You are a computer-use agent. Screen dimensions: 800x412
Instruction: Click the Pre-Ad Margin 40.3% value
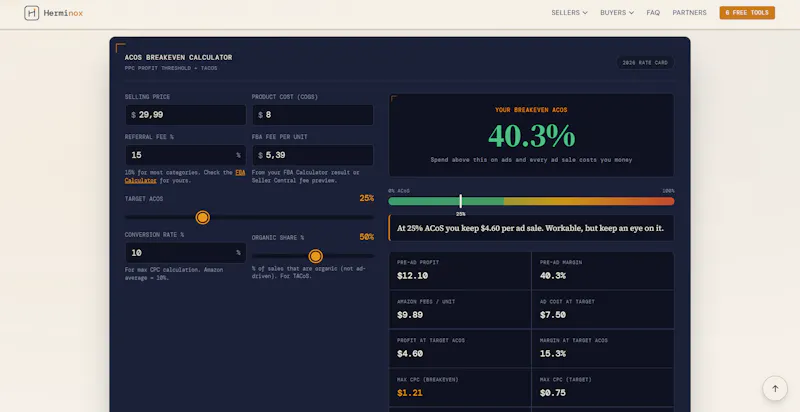[553, 276]
